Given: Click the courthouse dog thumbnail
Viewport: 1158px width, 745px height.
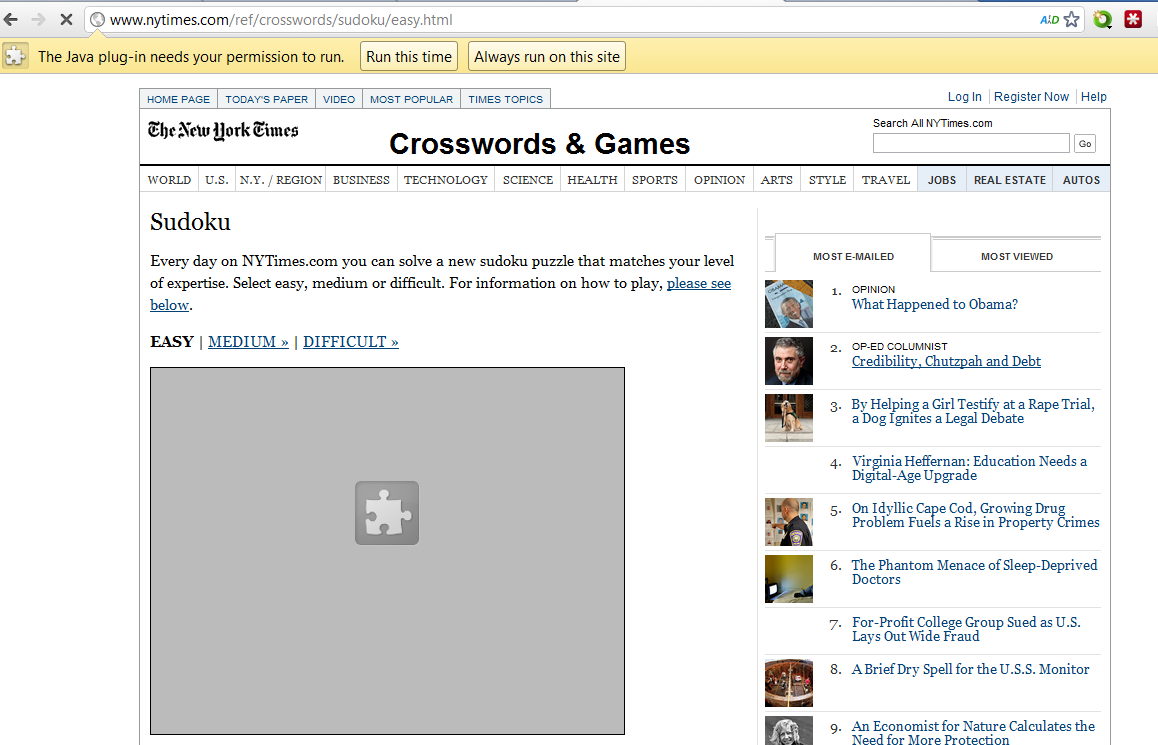Looking at the screenshot, I should tap(789, 418).
